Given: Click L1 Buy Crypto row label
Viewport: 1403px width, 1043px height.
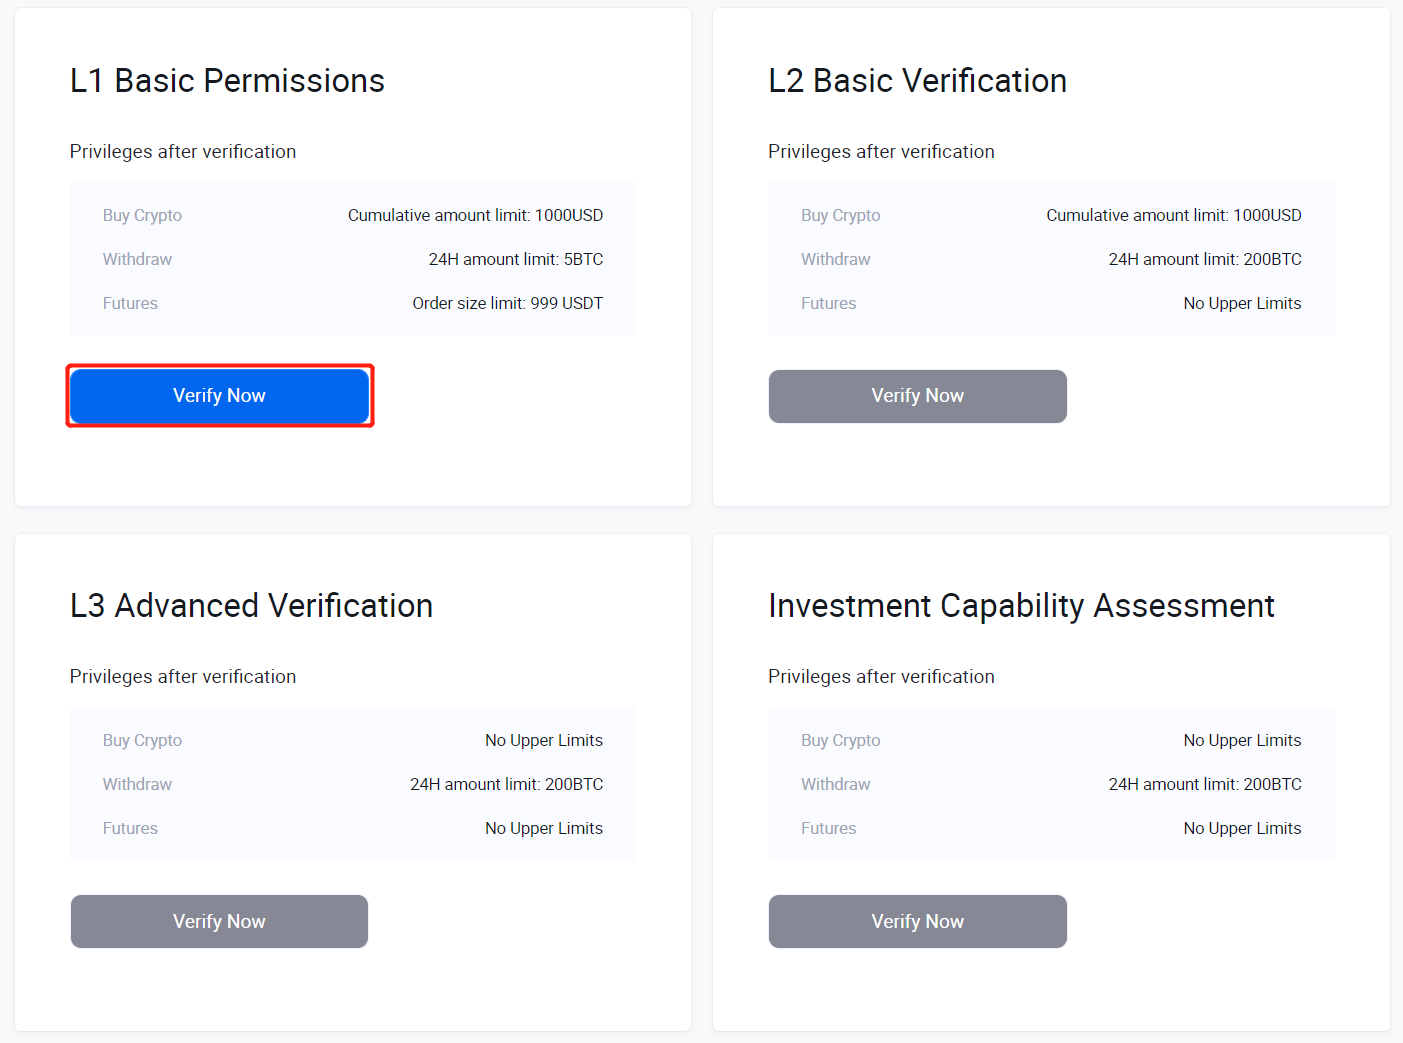Looking at the screenshot, I should tap(142, 215).
